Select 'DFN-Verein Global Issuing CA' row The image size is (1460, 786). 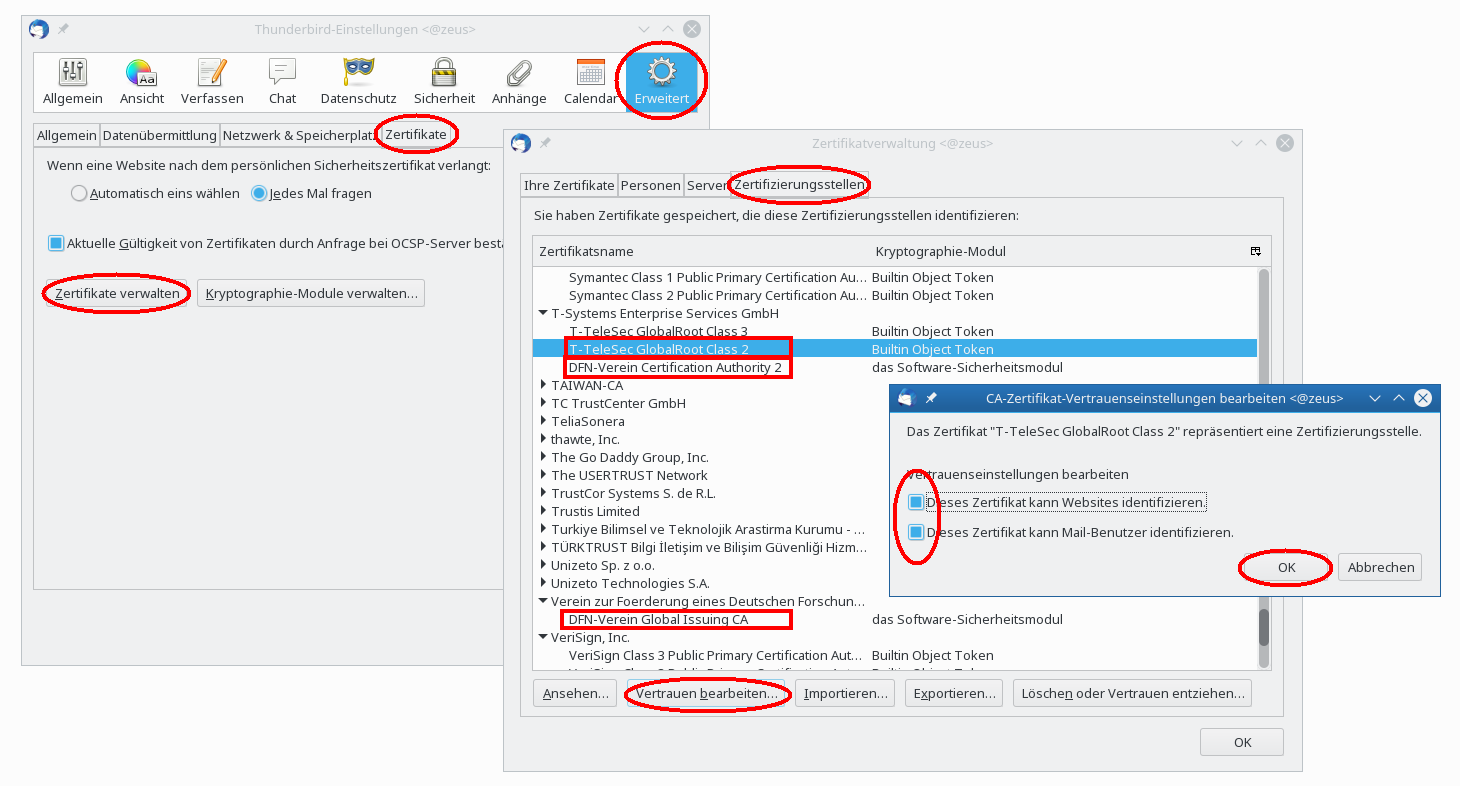pos(895,619)
